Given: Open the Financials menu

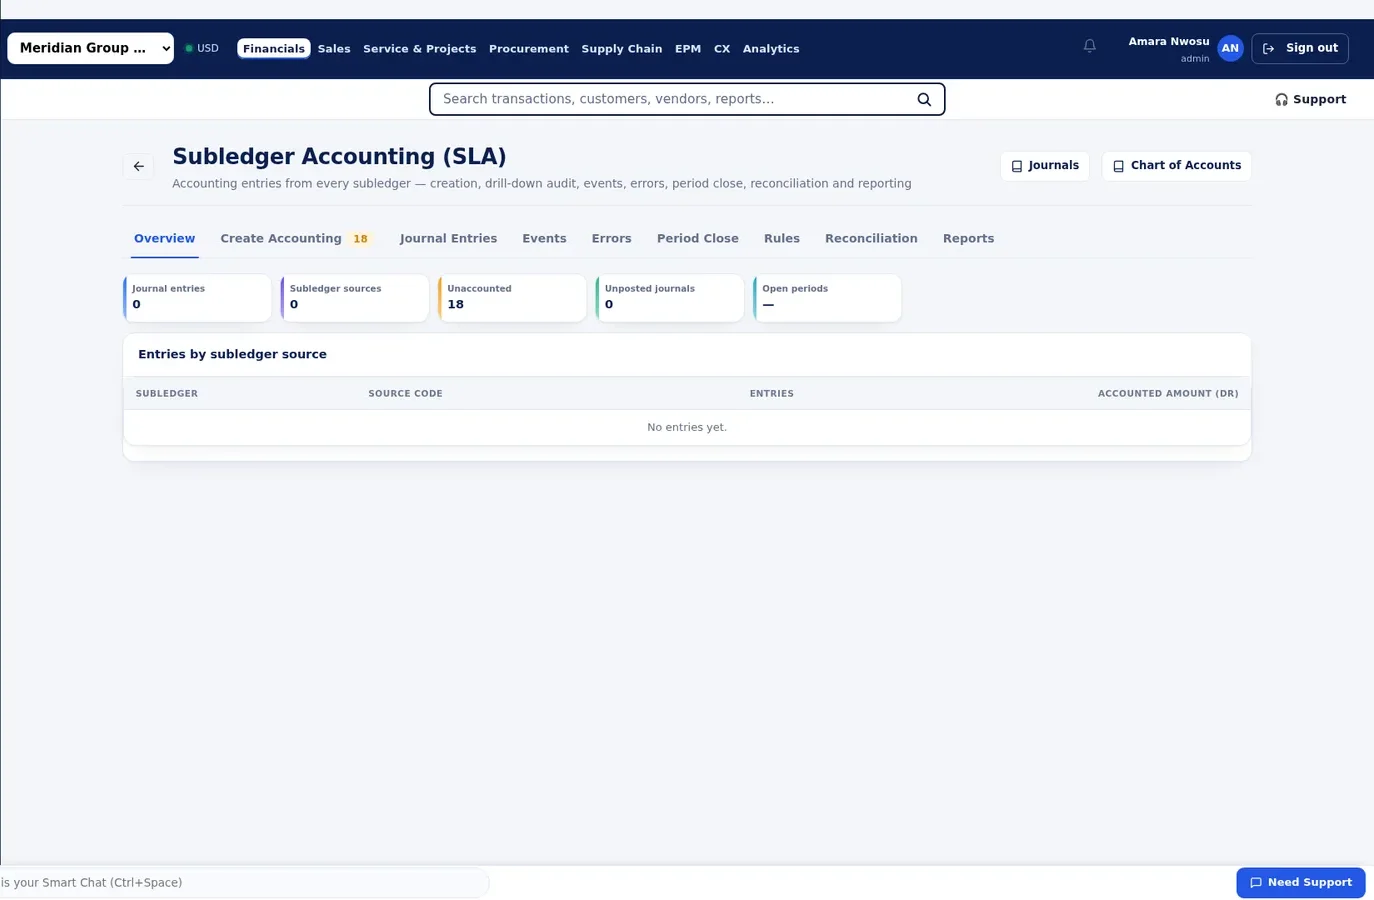Looking at the screenshot, I should pos(274,48).
